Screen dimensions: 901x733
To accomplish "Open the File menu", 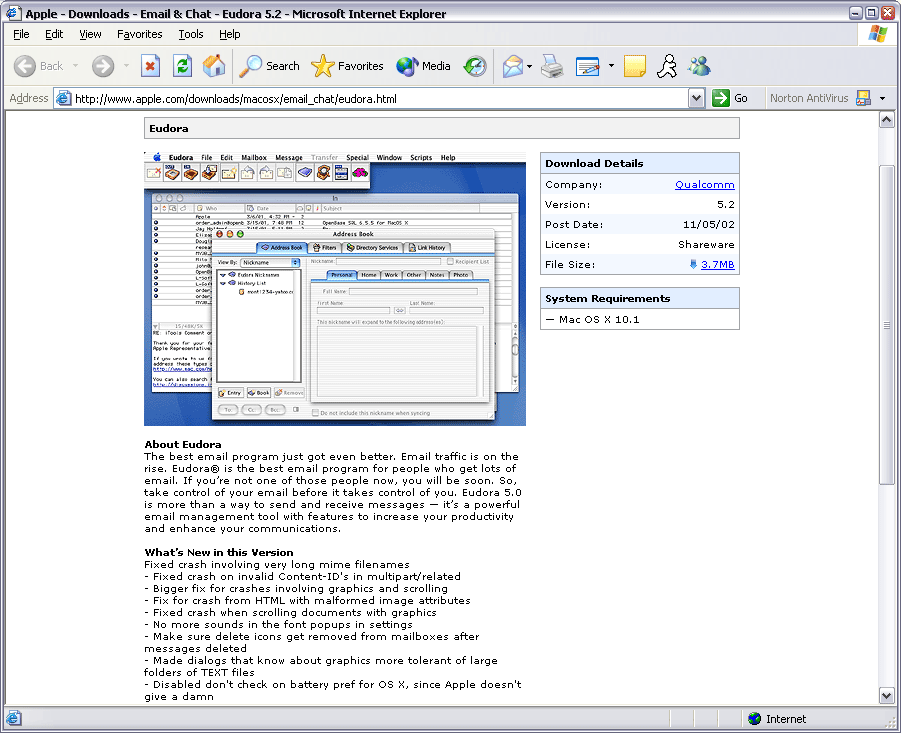I will [21, 34].
